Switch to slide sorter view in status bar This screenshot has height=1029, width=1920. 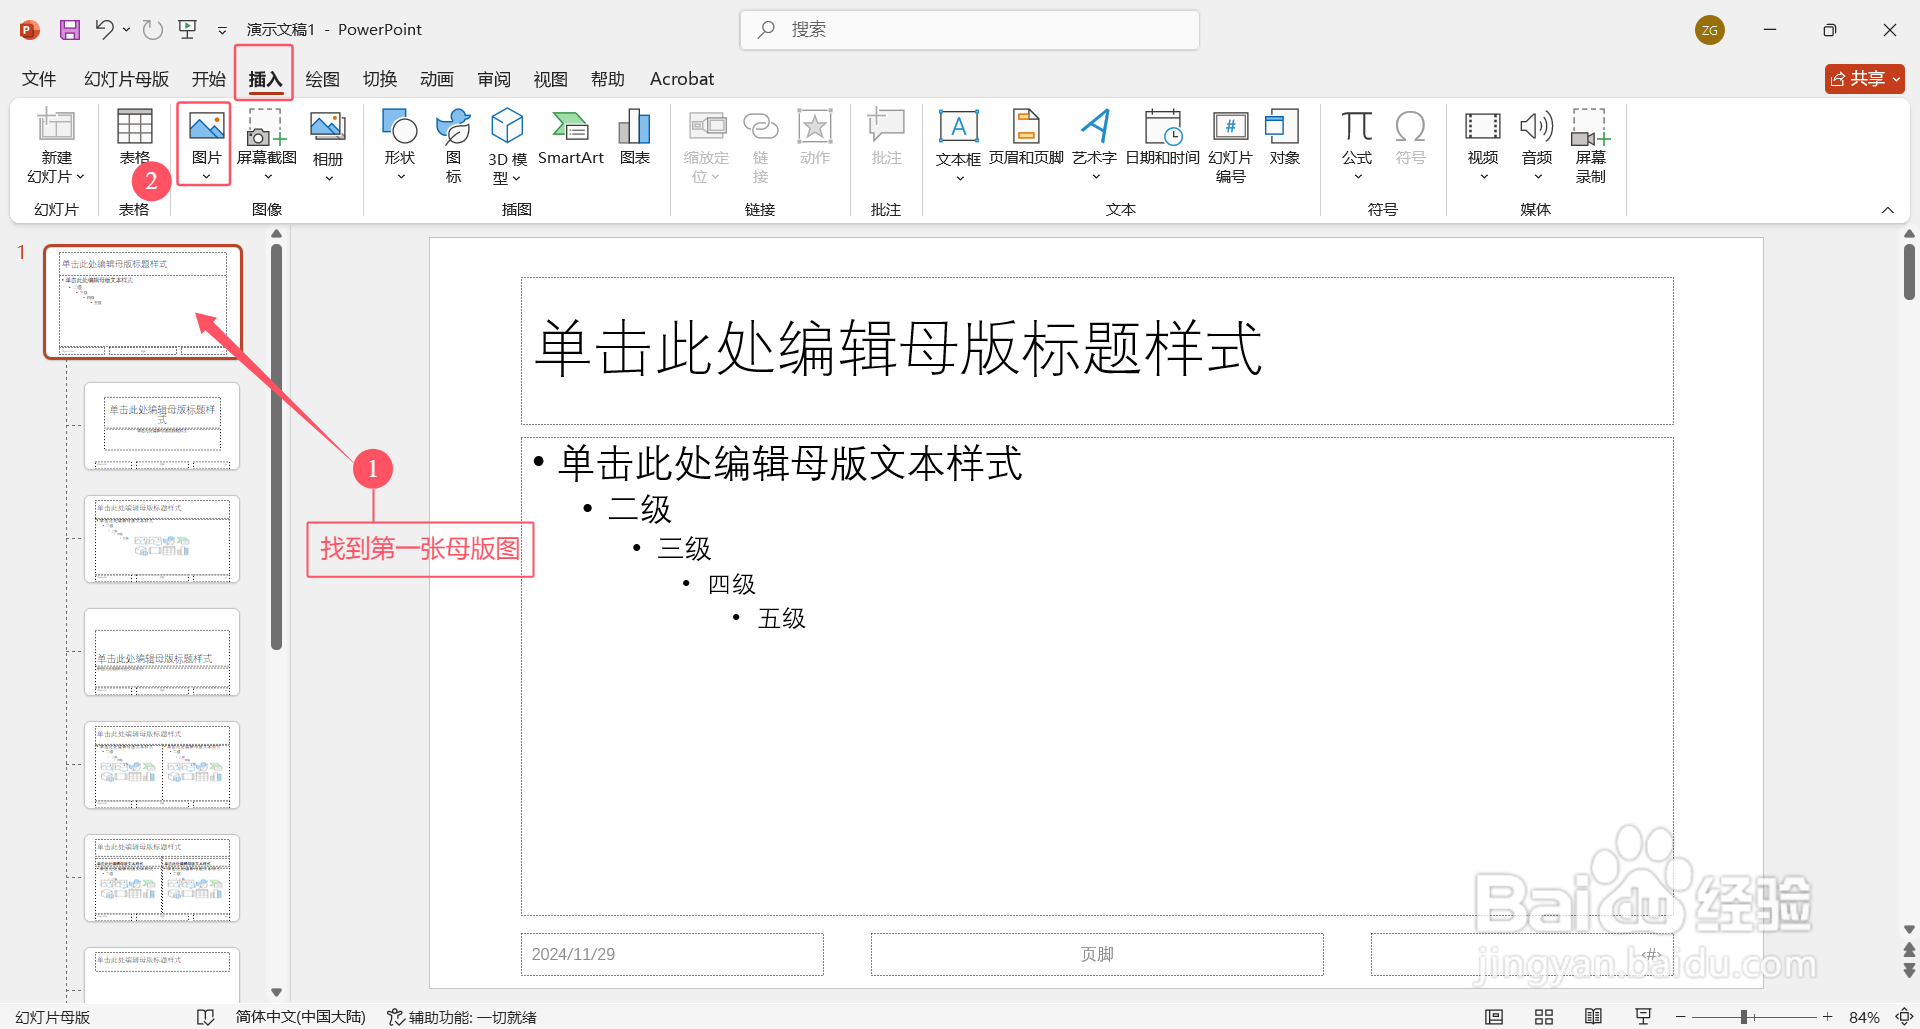pyautogui.click(x=1544, y=1016)
